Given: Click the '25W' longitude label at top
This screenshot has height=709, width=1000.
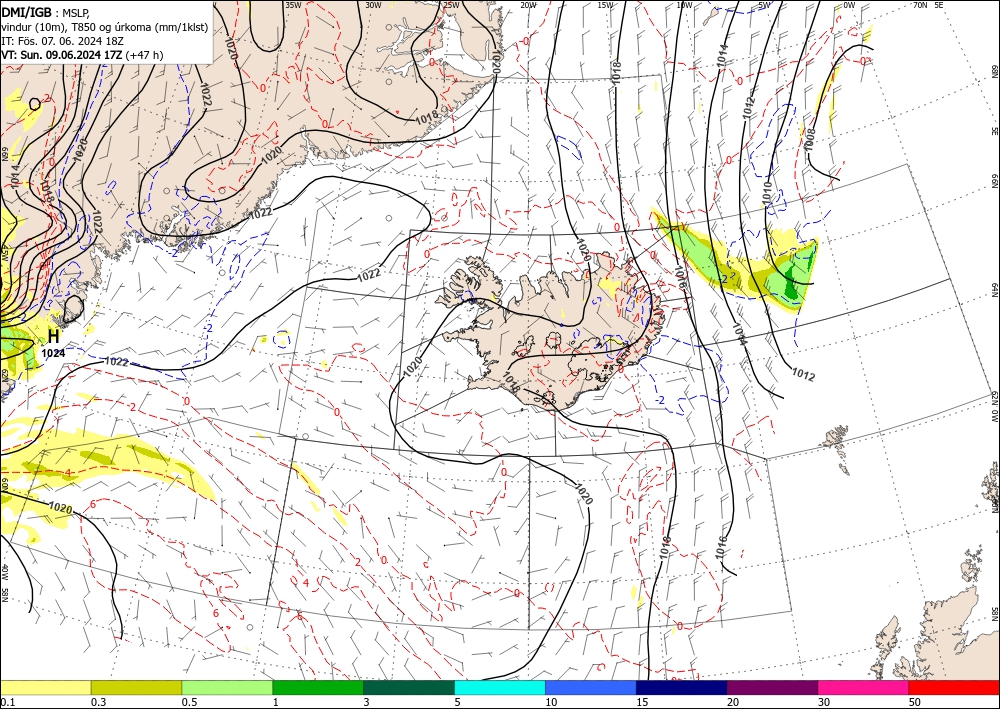Looking at the screenshot, I should click(x=451, y=5).
